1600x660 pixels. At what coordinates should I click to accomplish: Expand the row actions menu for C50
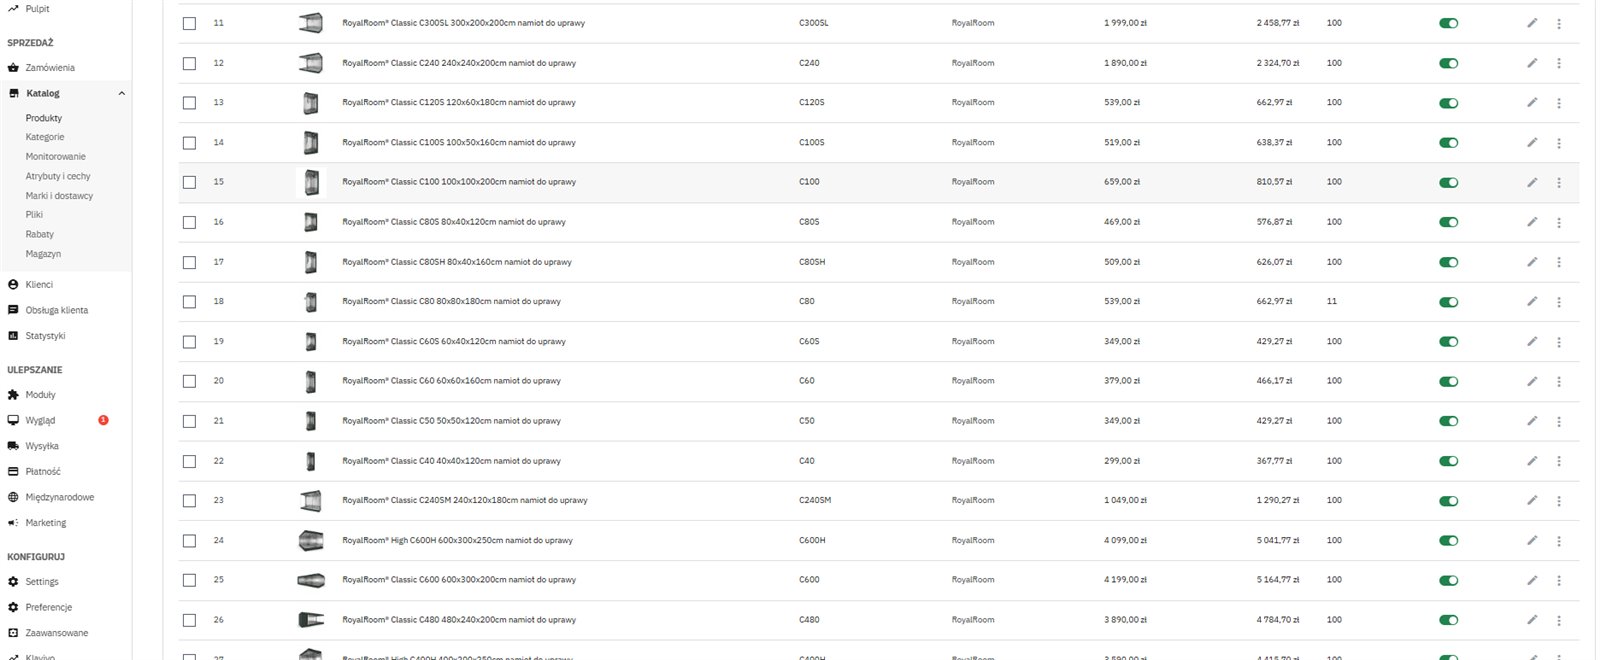point(1559,421)
